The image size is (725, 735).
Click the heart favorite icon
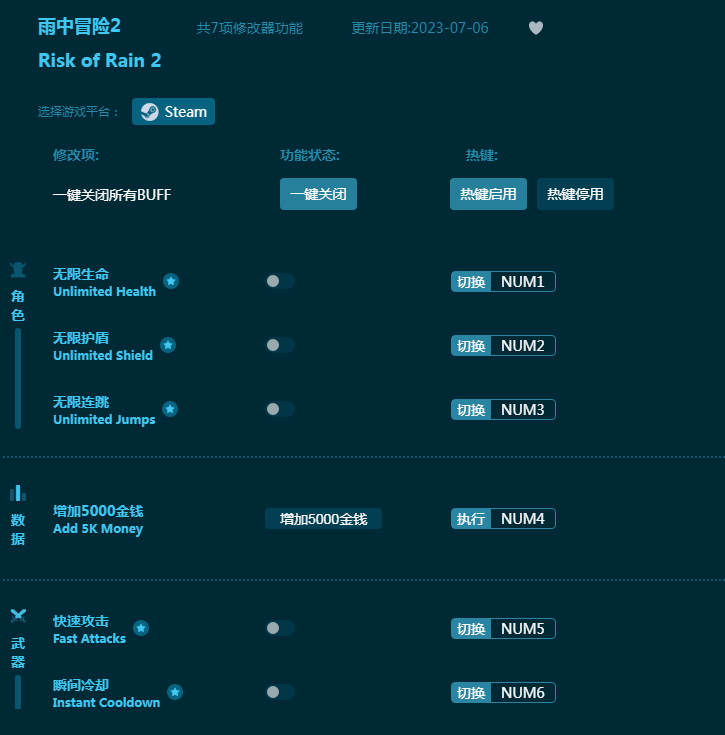coord(536,28)
